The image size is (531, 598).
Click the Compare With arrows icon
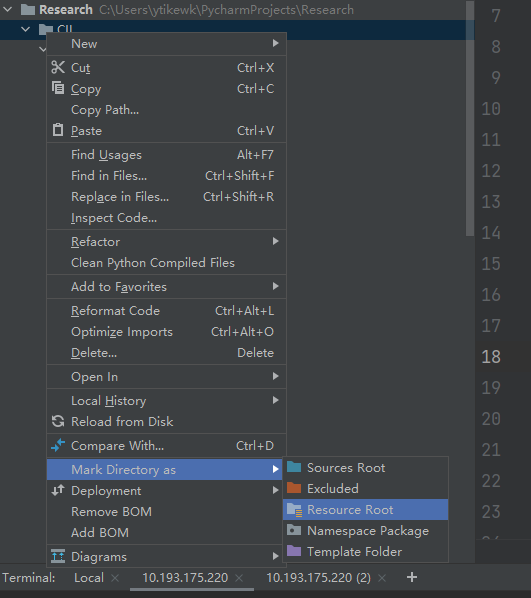pos(58,445)
